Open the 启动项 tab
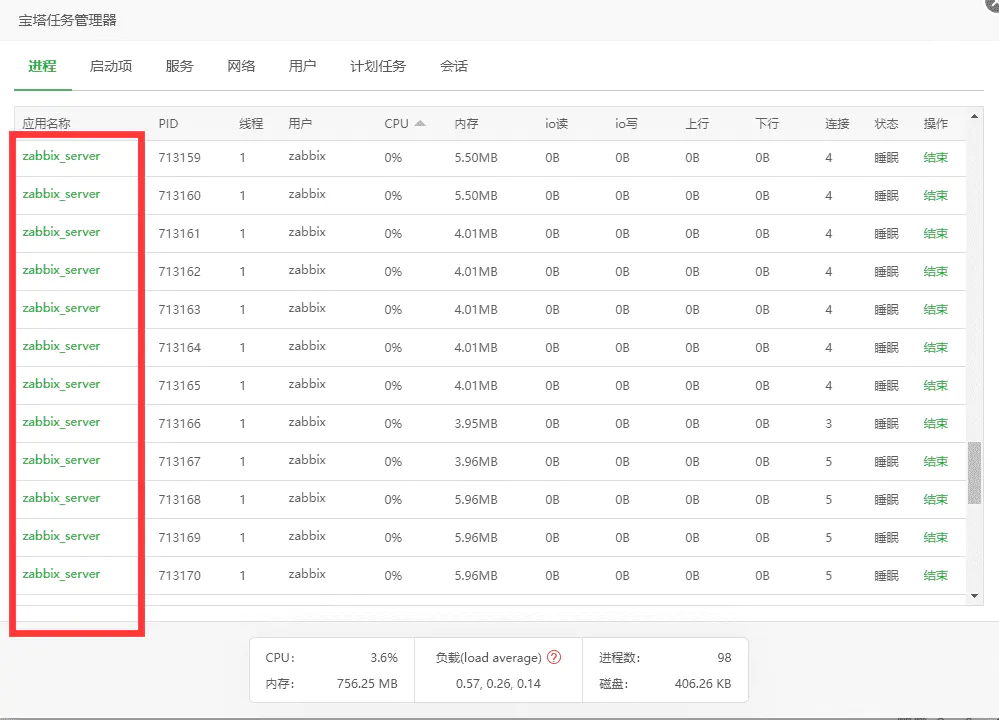The height and width of the screenshot is (720, 999). tap(111, 66)
